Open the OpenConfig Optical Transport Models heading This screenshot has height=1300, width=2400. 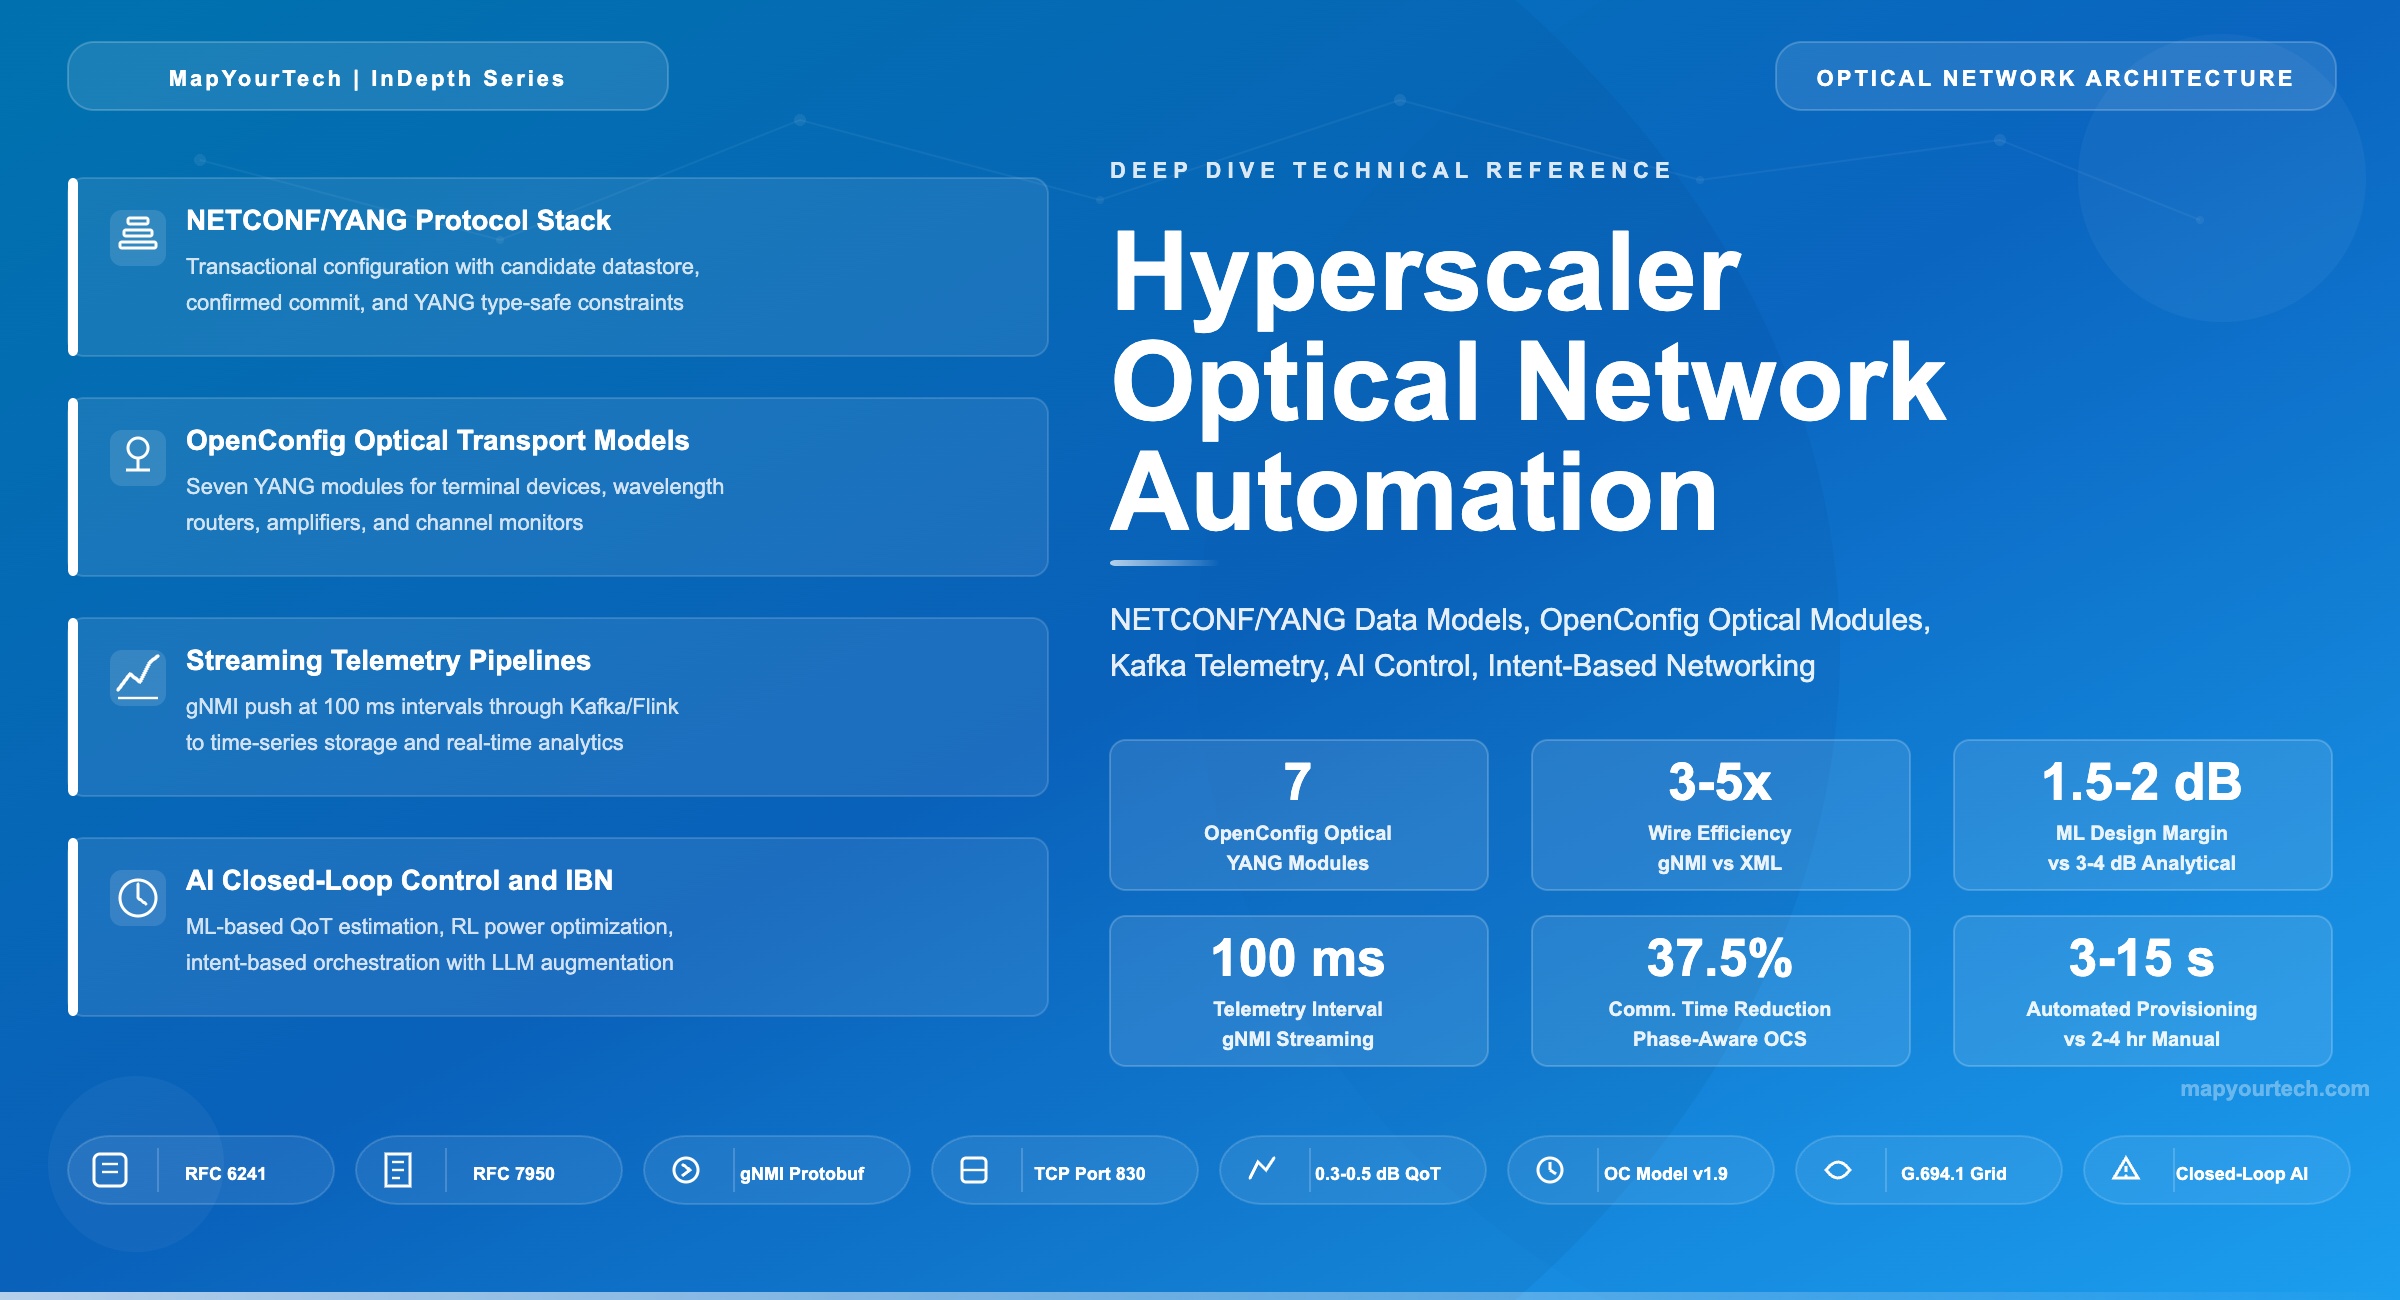pos(438,441)
